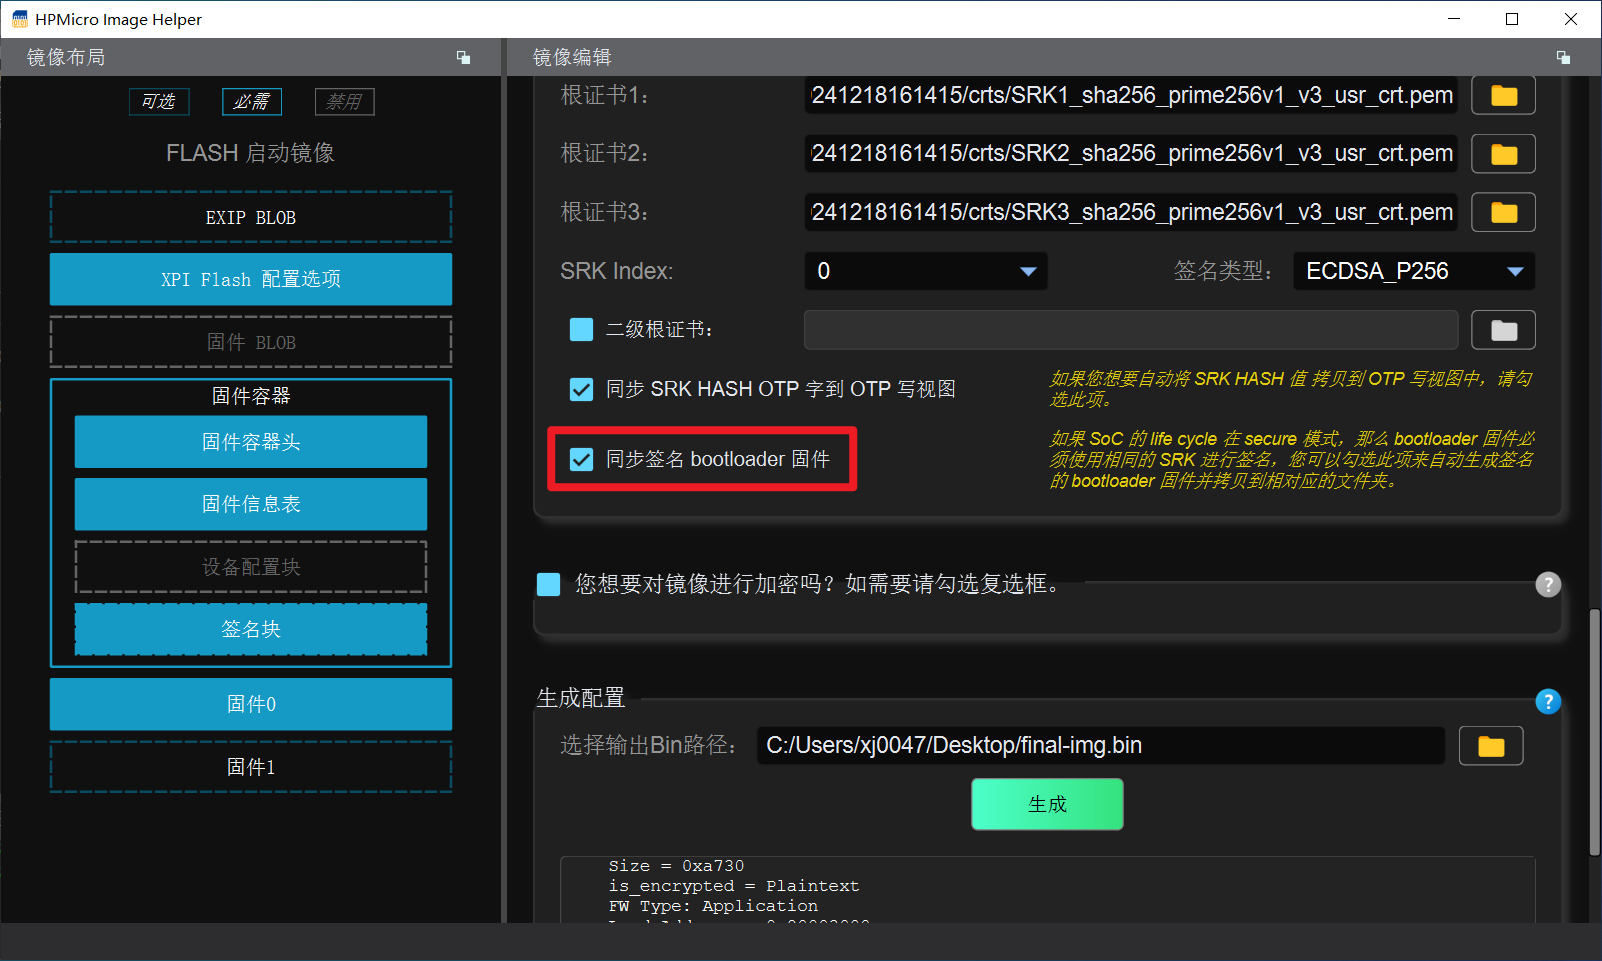Select the 签名块 block
Viewport: 1602px width, 961px height.
(251, 629)
